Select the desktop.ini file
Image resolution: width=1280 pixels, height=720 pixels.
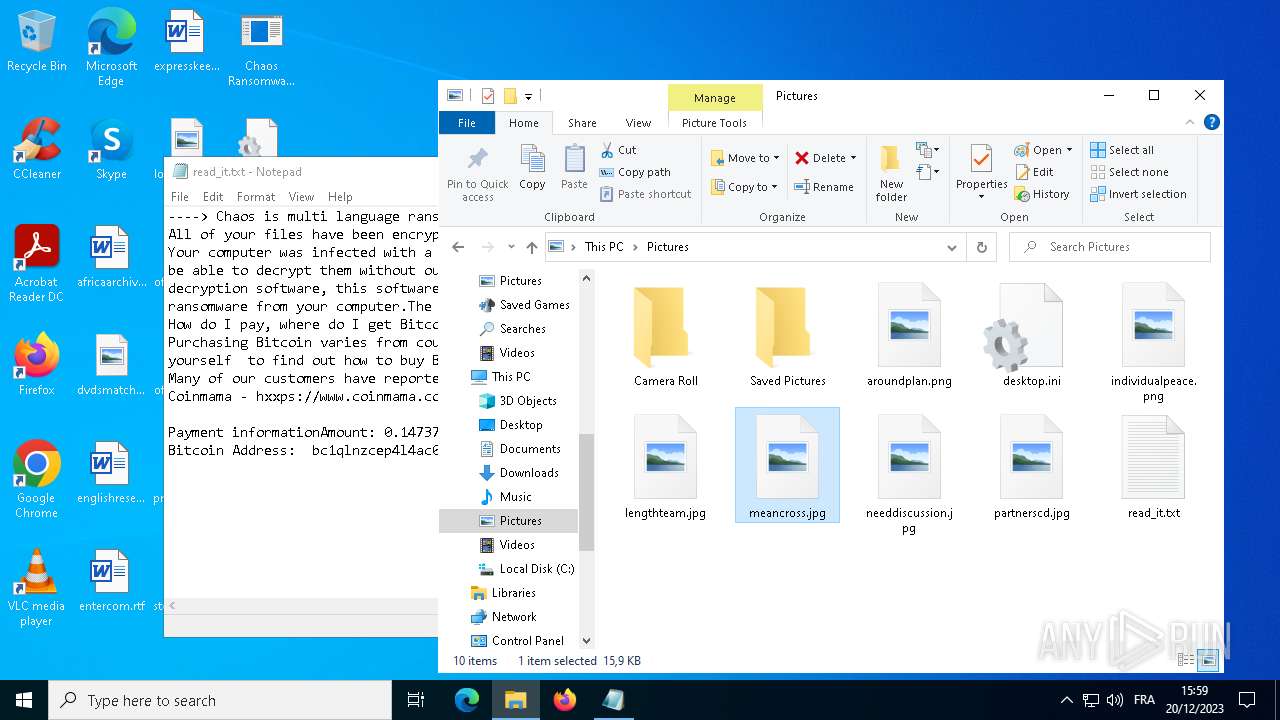coord(1031,335)
